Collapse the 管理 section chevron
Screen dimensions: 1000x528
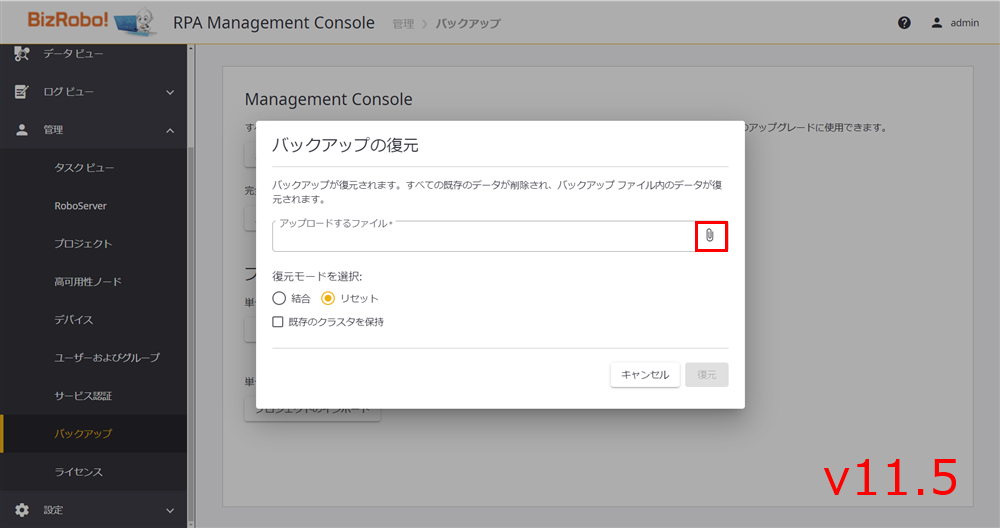pos(170,131)
